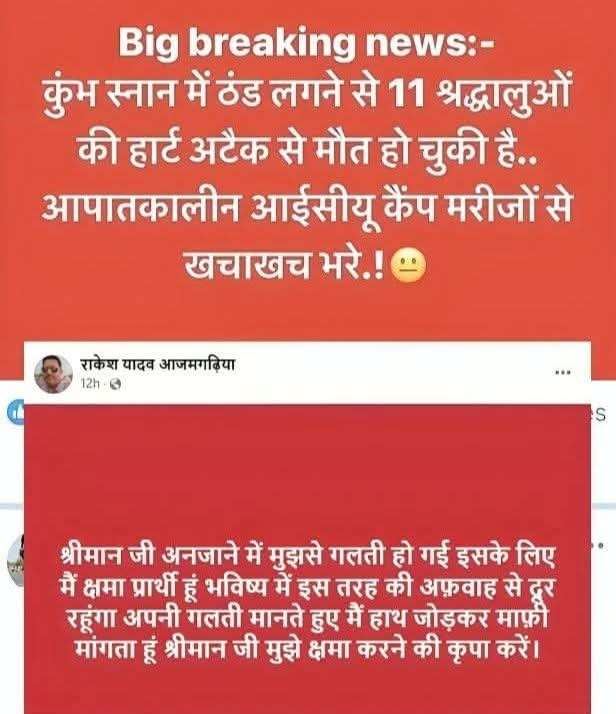This screenshot has width=616, height=714.
Task: Click the आपातकालीन आईसीयू कैंप line
Action: point(306,209)
